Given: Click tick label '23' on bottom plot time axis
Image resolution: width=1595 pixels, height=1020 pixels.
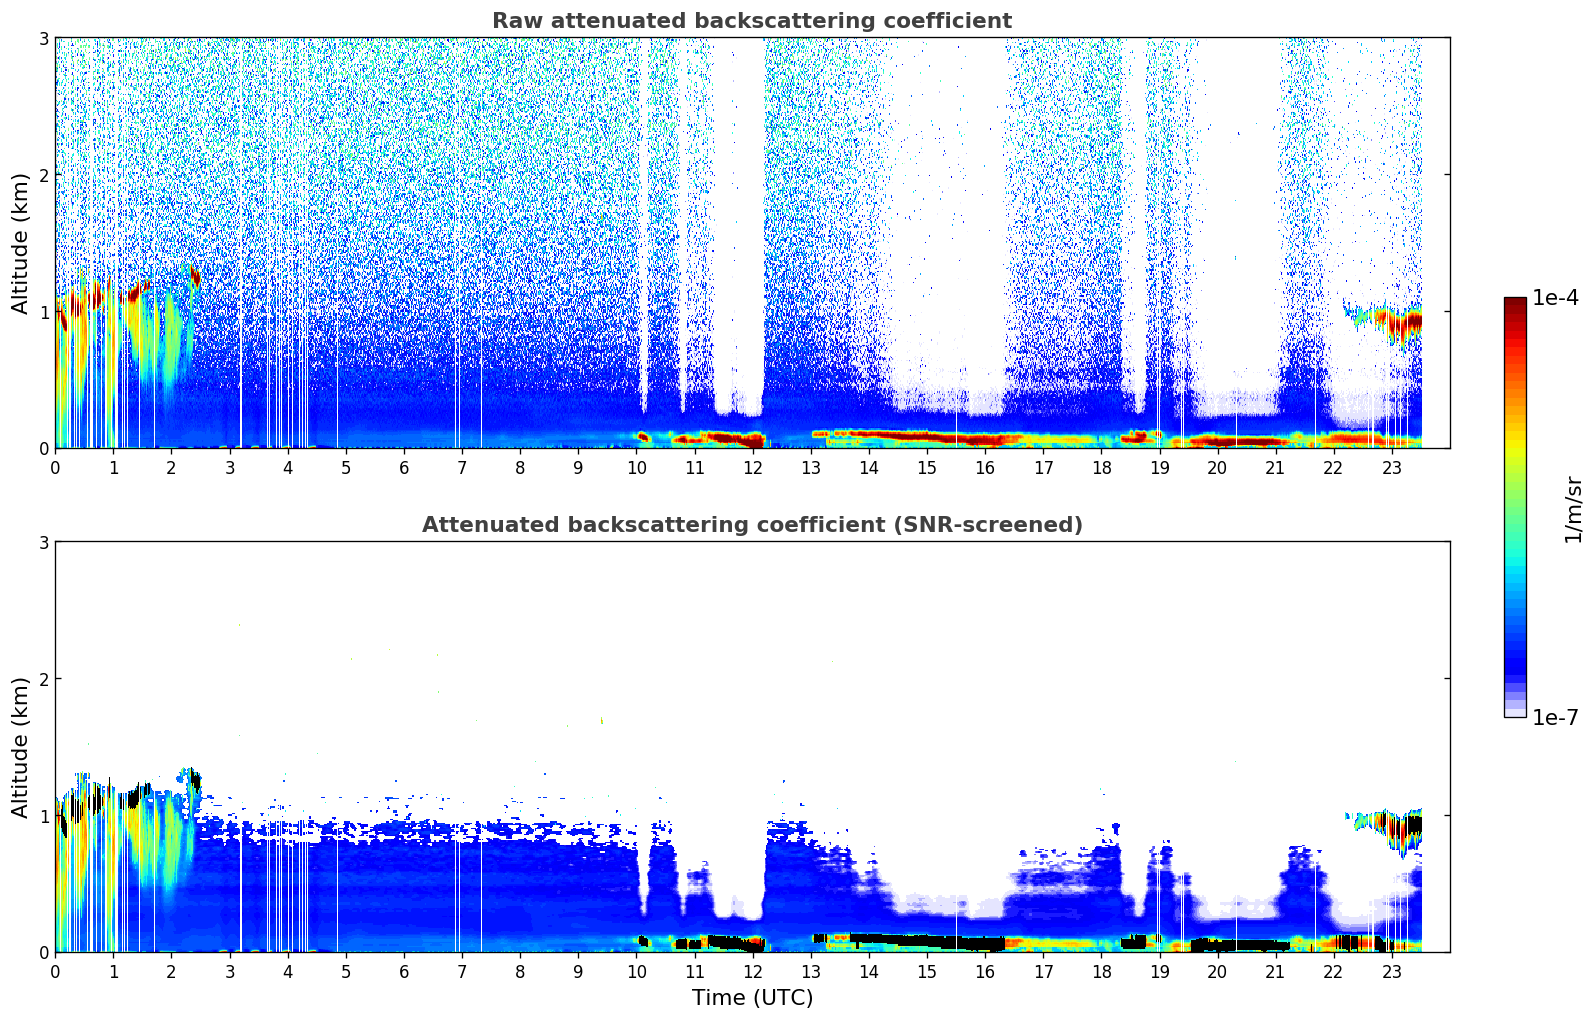Looking at the screenshot, I should coord(1391,971).
